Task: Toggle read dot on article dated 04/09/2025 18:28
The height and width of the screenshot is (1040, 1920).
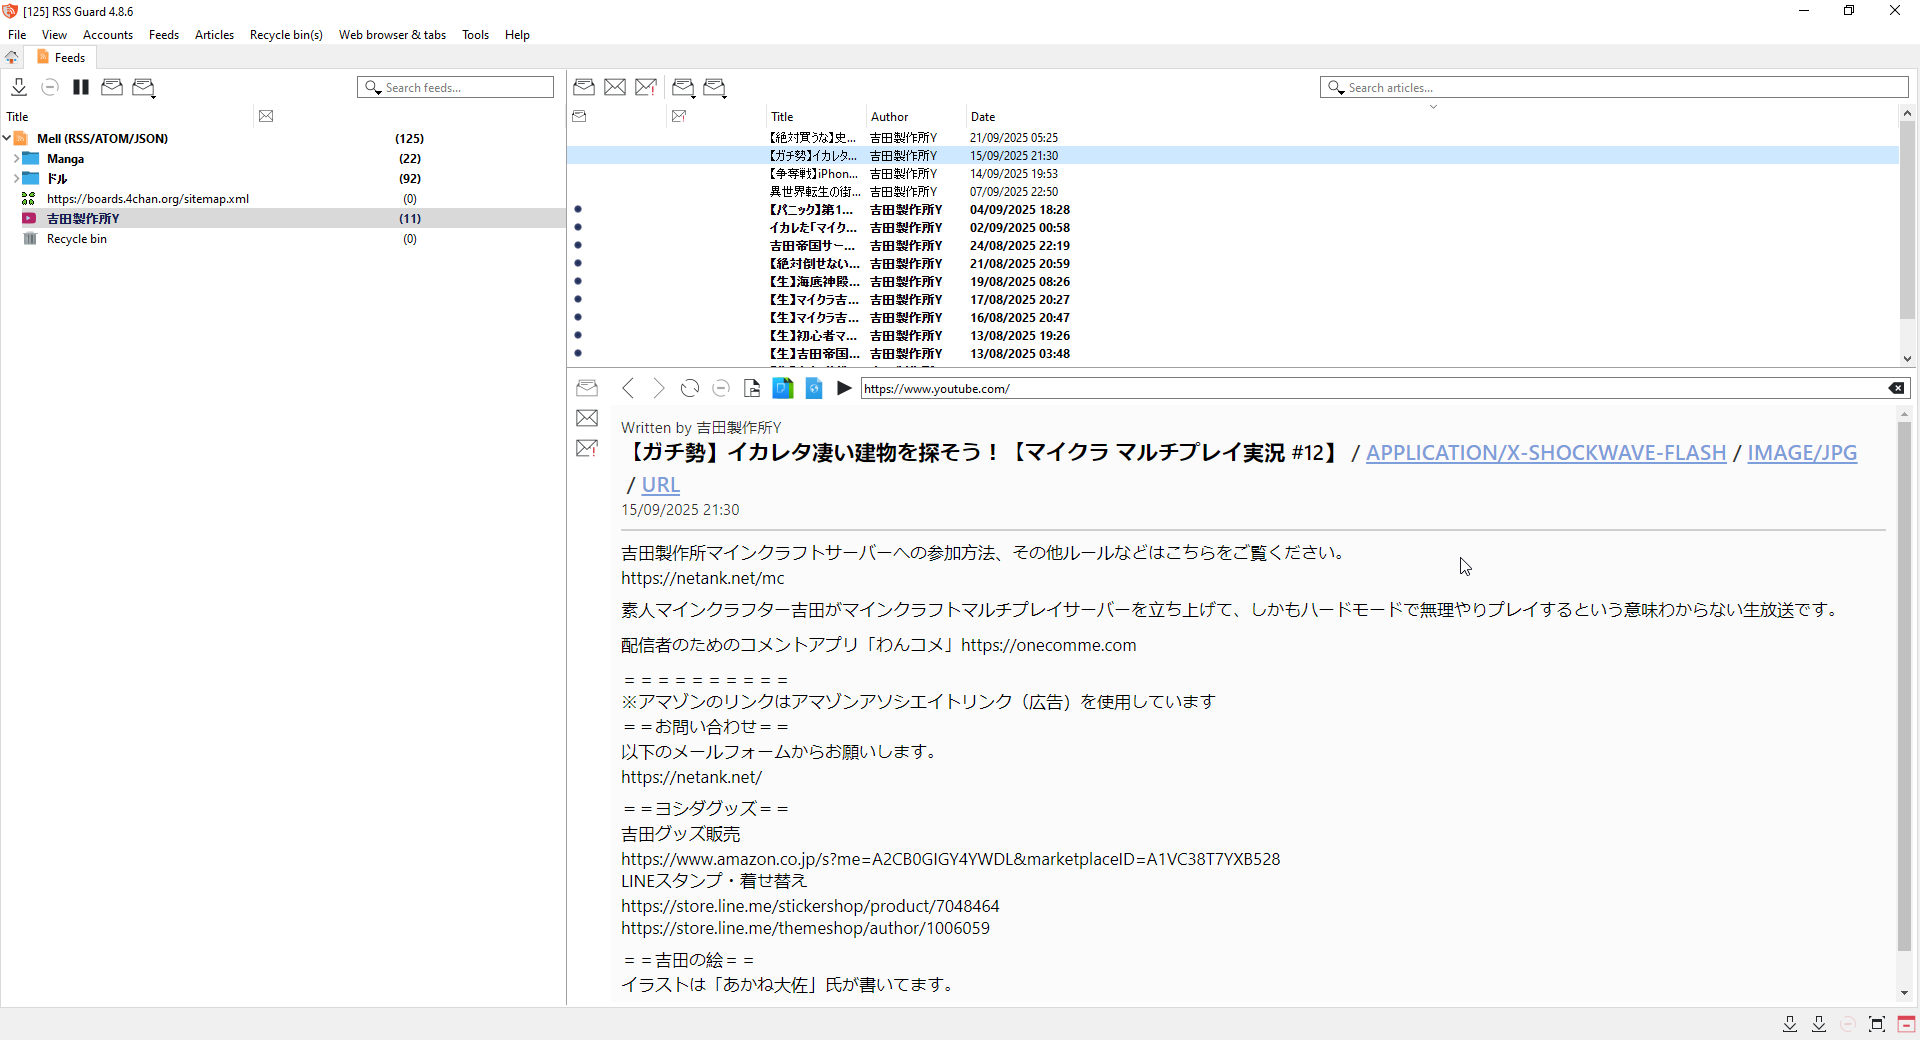Action: pyautogui.click(x=578, y=209)
